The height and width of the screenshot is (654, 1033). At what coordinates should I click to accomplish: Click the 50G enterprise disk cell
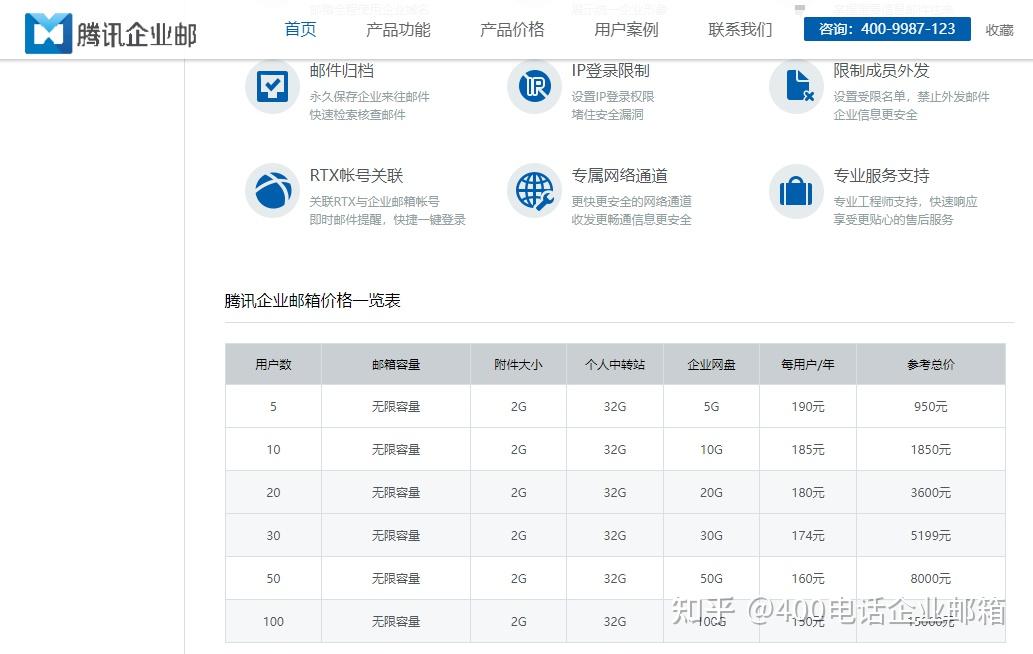click(712, 578)
